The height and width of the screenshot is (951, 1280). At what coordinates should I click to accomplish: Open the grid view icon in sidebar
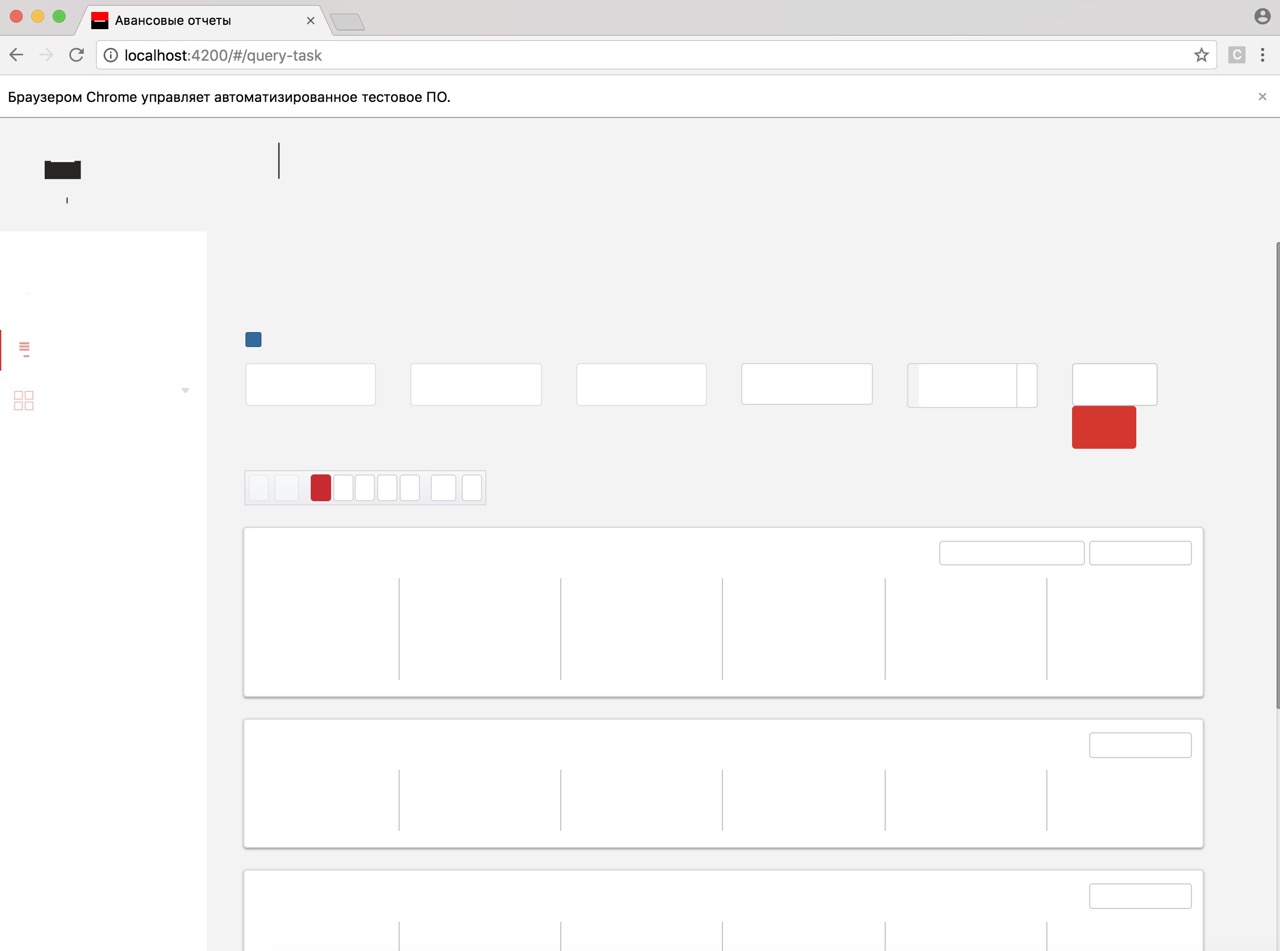pos(23,400)
